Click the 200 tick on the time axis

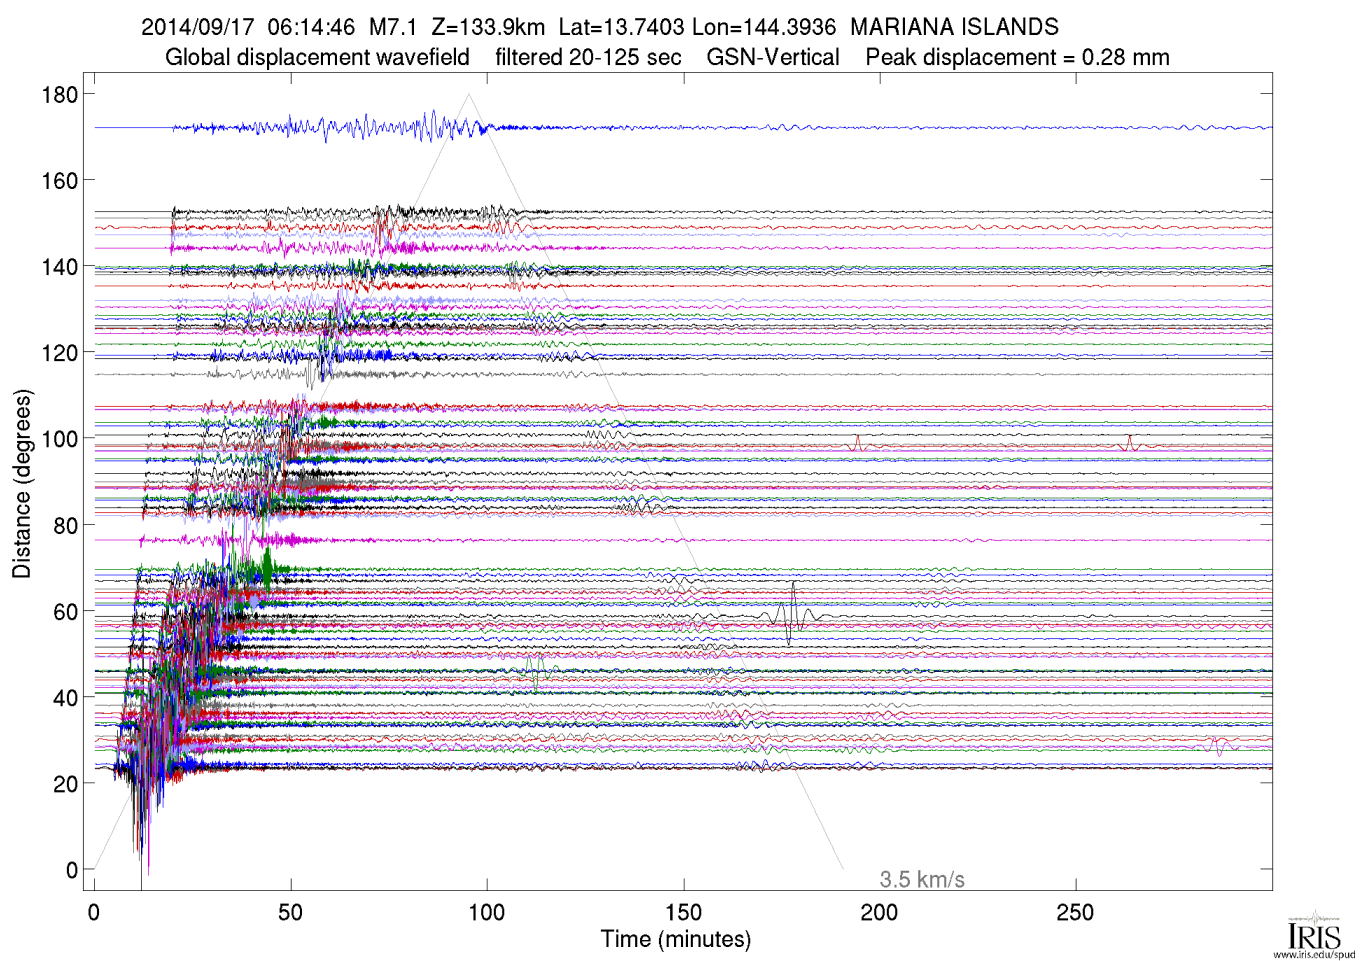click(x=879, y=912)
